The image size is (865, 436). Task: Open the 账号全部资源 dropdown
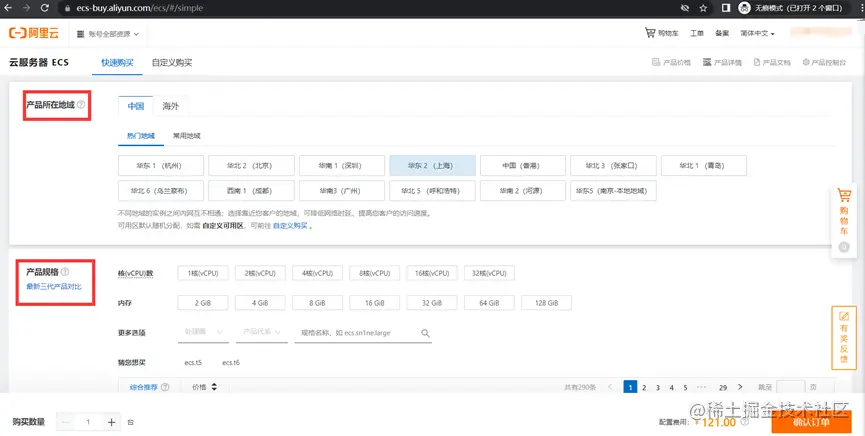pyautogui.click(x=108, y=34)
